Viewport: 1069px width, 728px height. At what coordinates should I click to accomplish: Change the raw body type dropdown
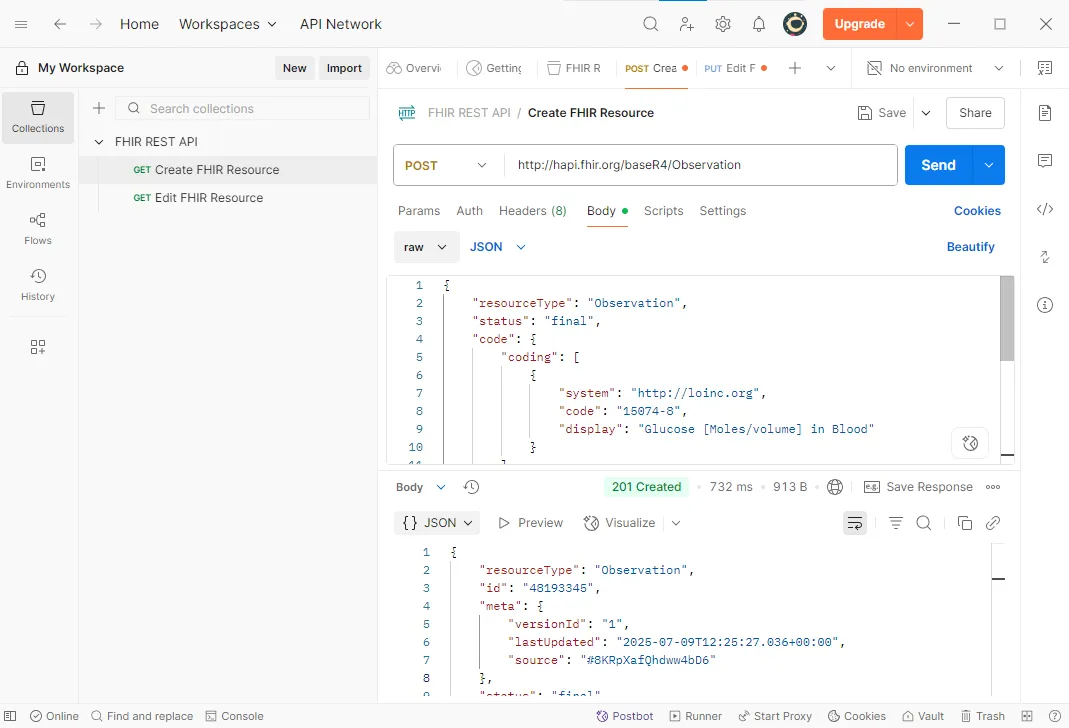(x=425, y=247)
